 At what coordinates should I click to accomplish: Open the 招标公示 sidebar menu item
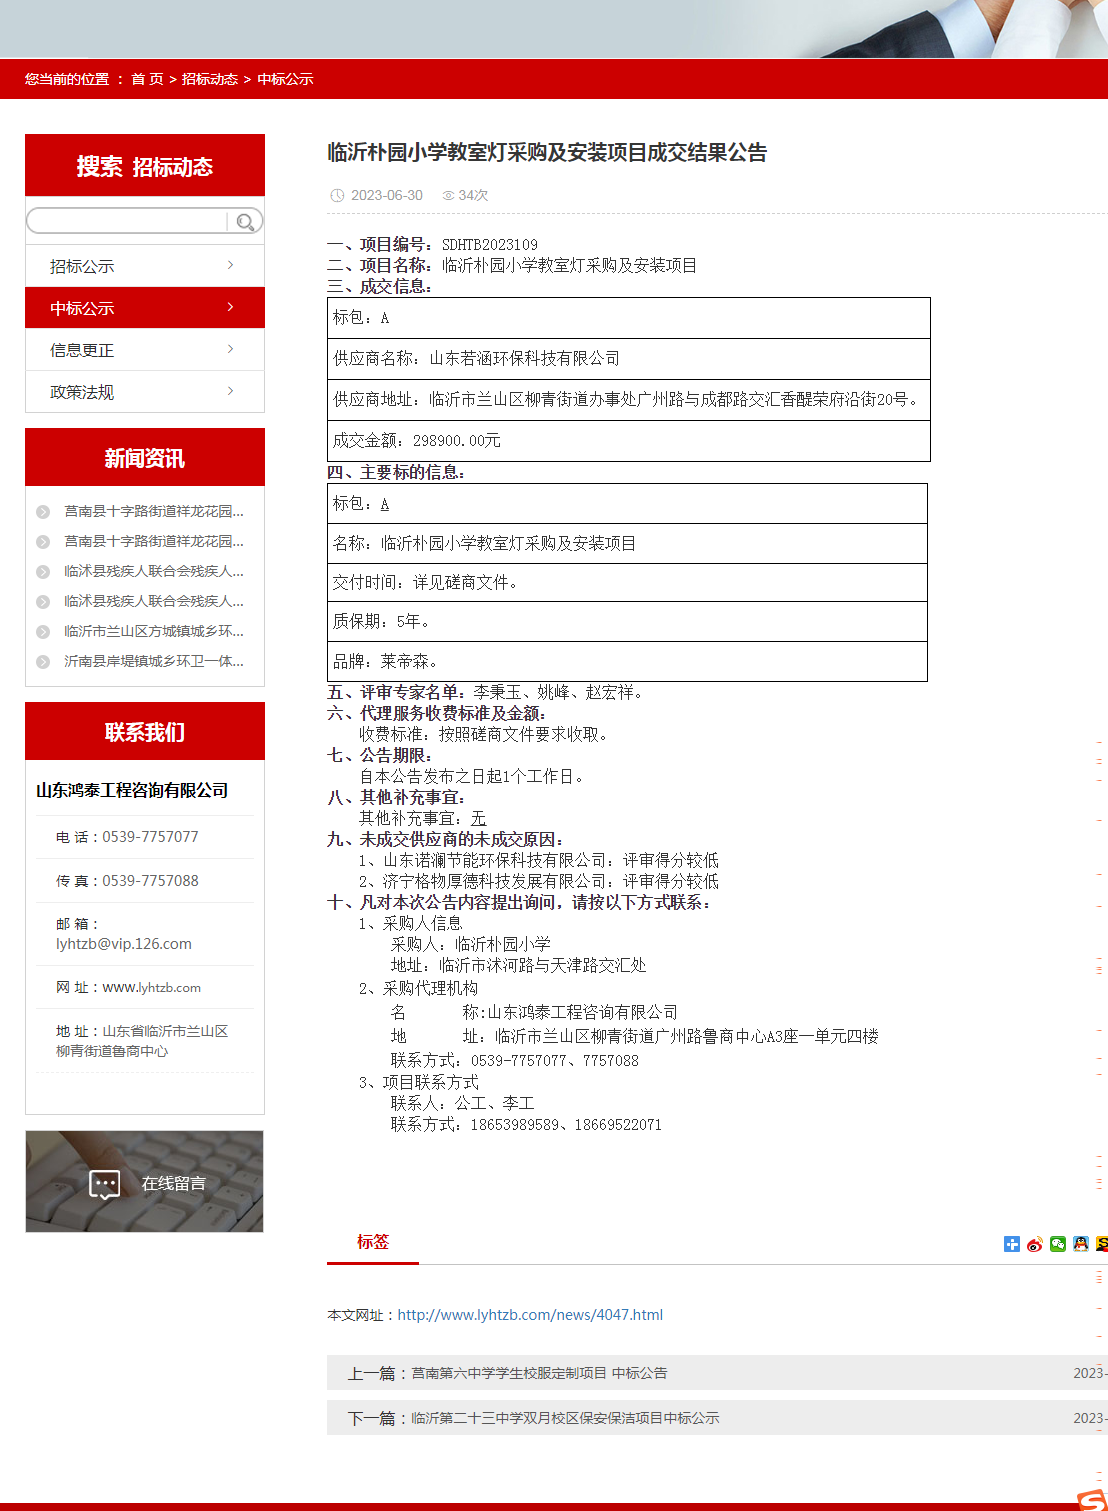(x=145, y=266)
